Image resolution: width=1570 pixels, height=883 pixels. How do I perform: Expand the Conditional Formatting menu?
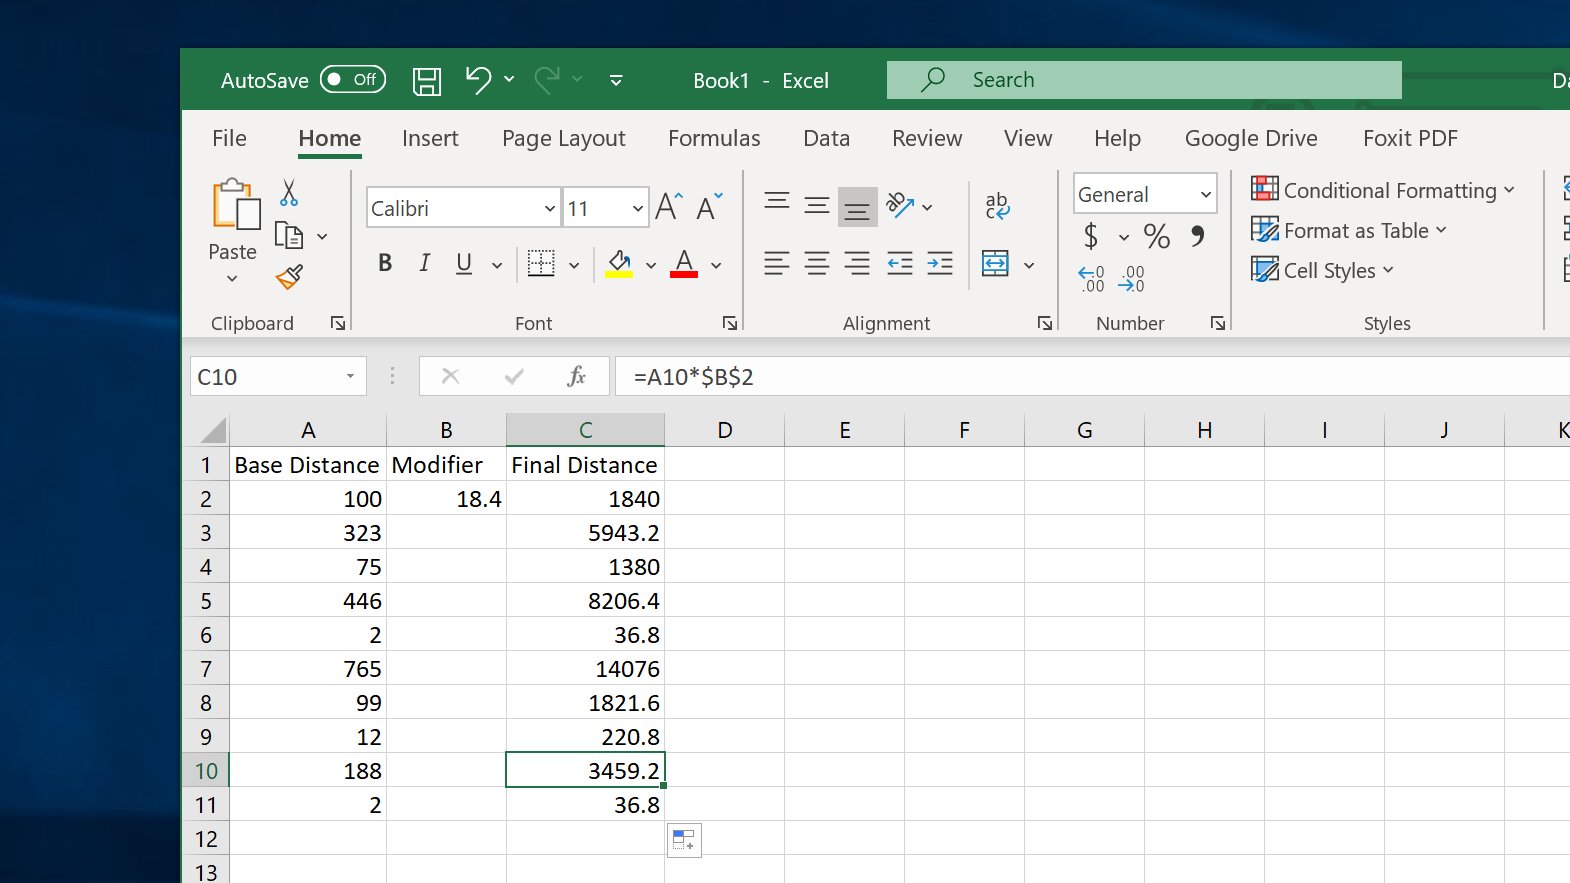(1383, 190)
